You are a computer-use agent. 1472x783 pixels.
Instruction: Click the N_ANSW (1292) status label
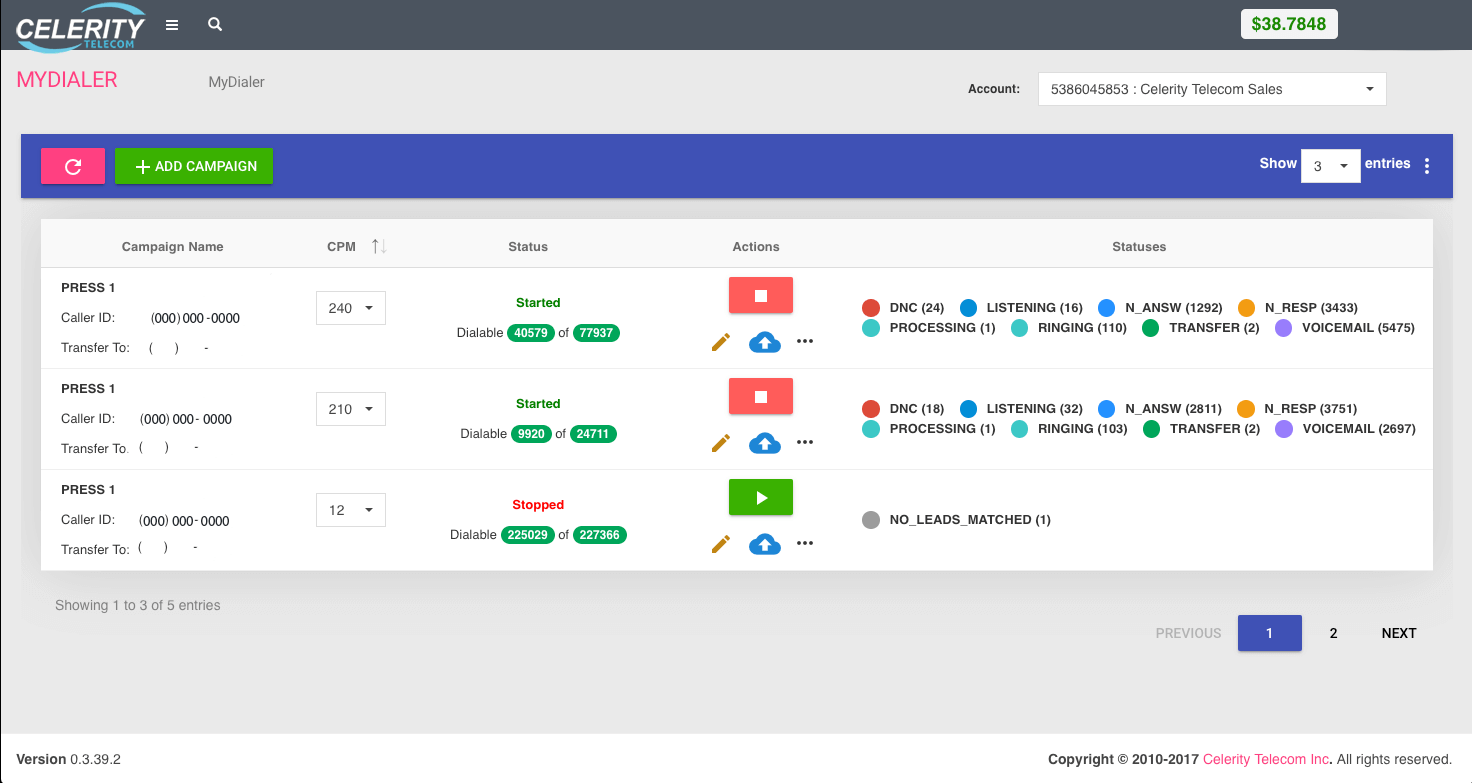pos(1174,308)
